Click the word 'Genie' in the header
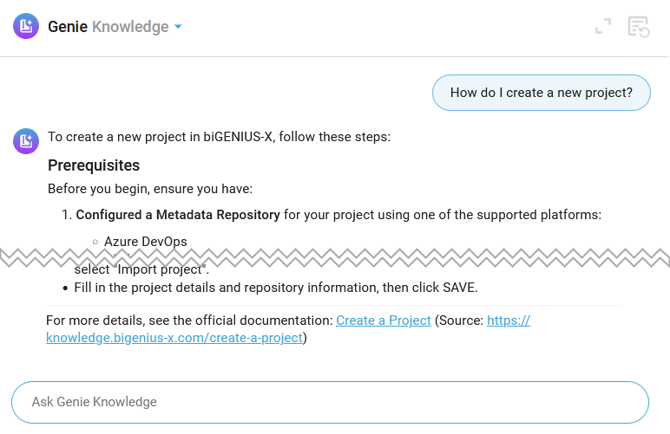 point(68,27)
